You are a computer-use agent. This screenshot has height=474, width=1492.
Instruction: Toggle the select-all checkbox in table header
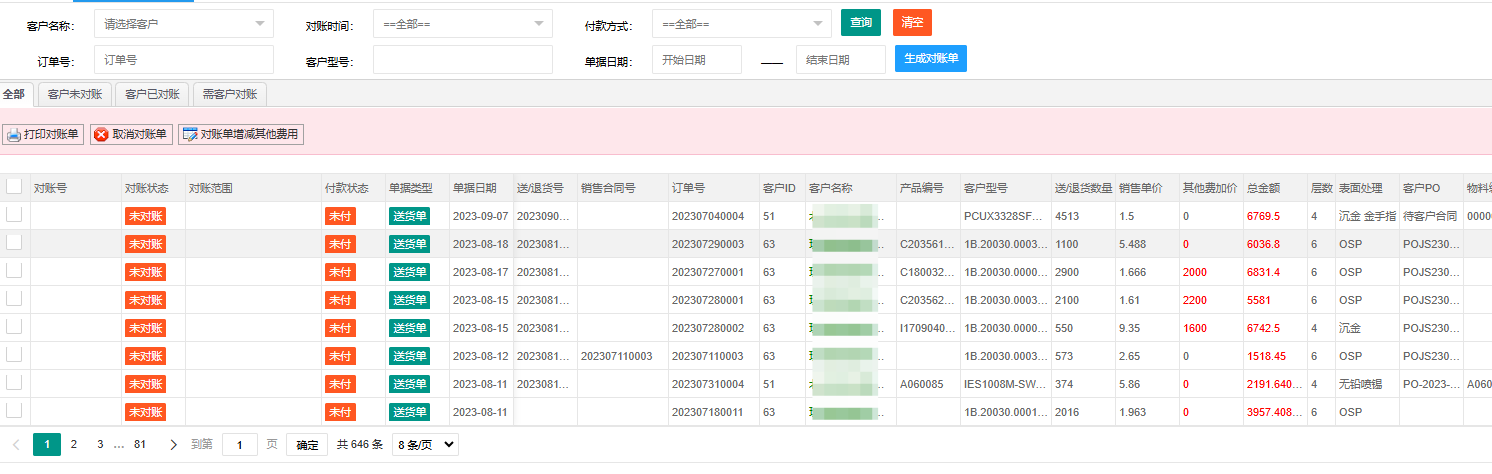pos(14,186)
